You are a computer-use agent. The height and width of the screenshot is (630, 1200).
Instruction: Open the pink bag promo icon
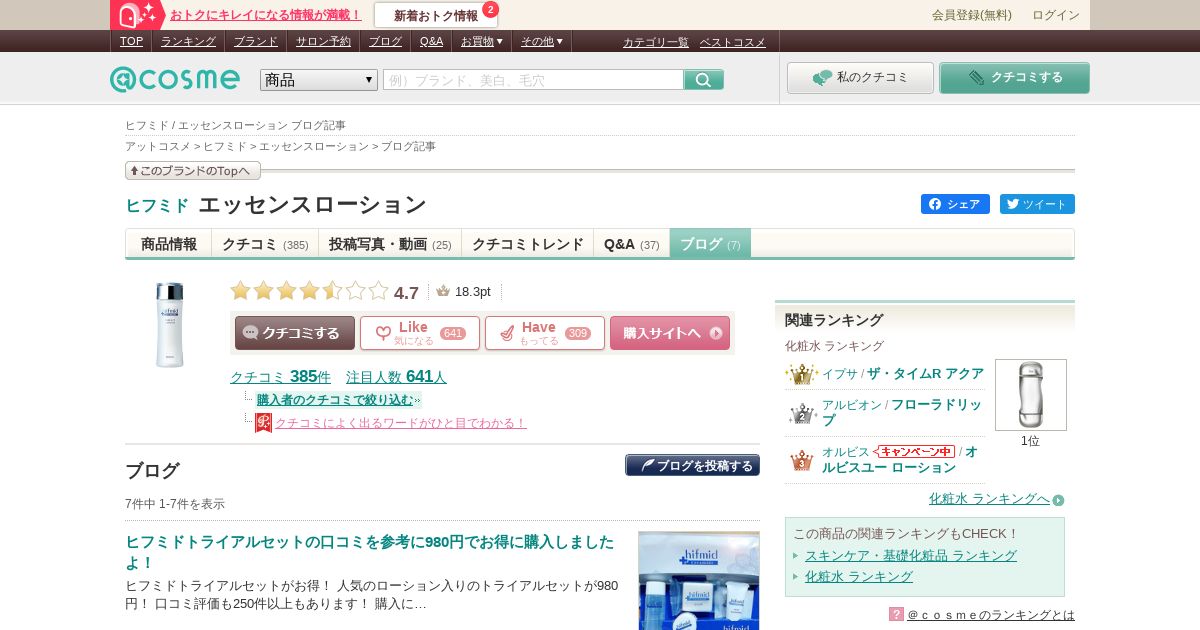pyautogui.click(x=137, y=15)
